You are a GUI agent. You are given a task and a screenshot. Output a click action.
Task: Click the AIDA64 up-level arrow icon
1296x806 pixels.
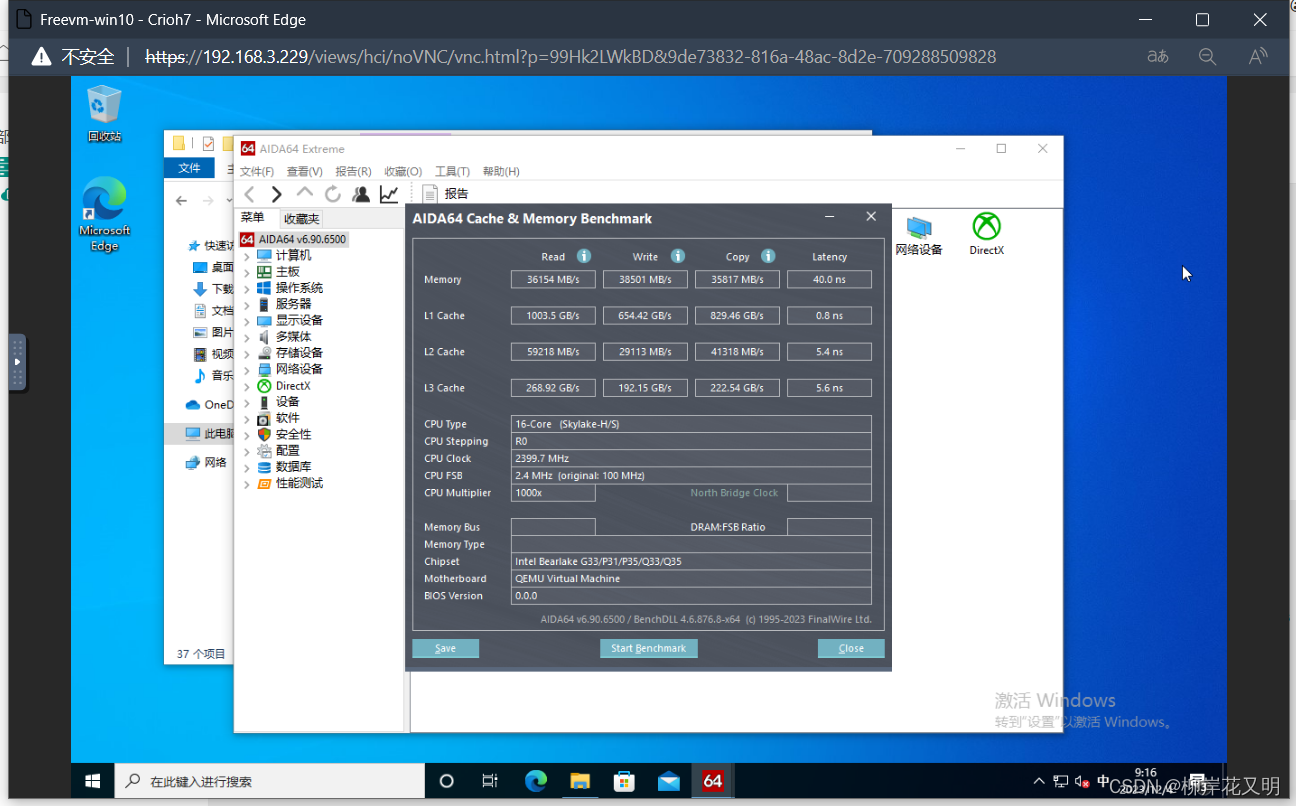305,193
